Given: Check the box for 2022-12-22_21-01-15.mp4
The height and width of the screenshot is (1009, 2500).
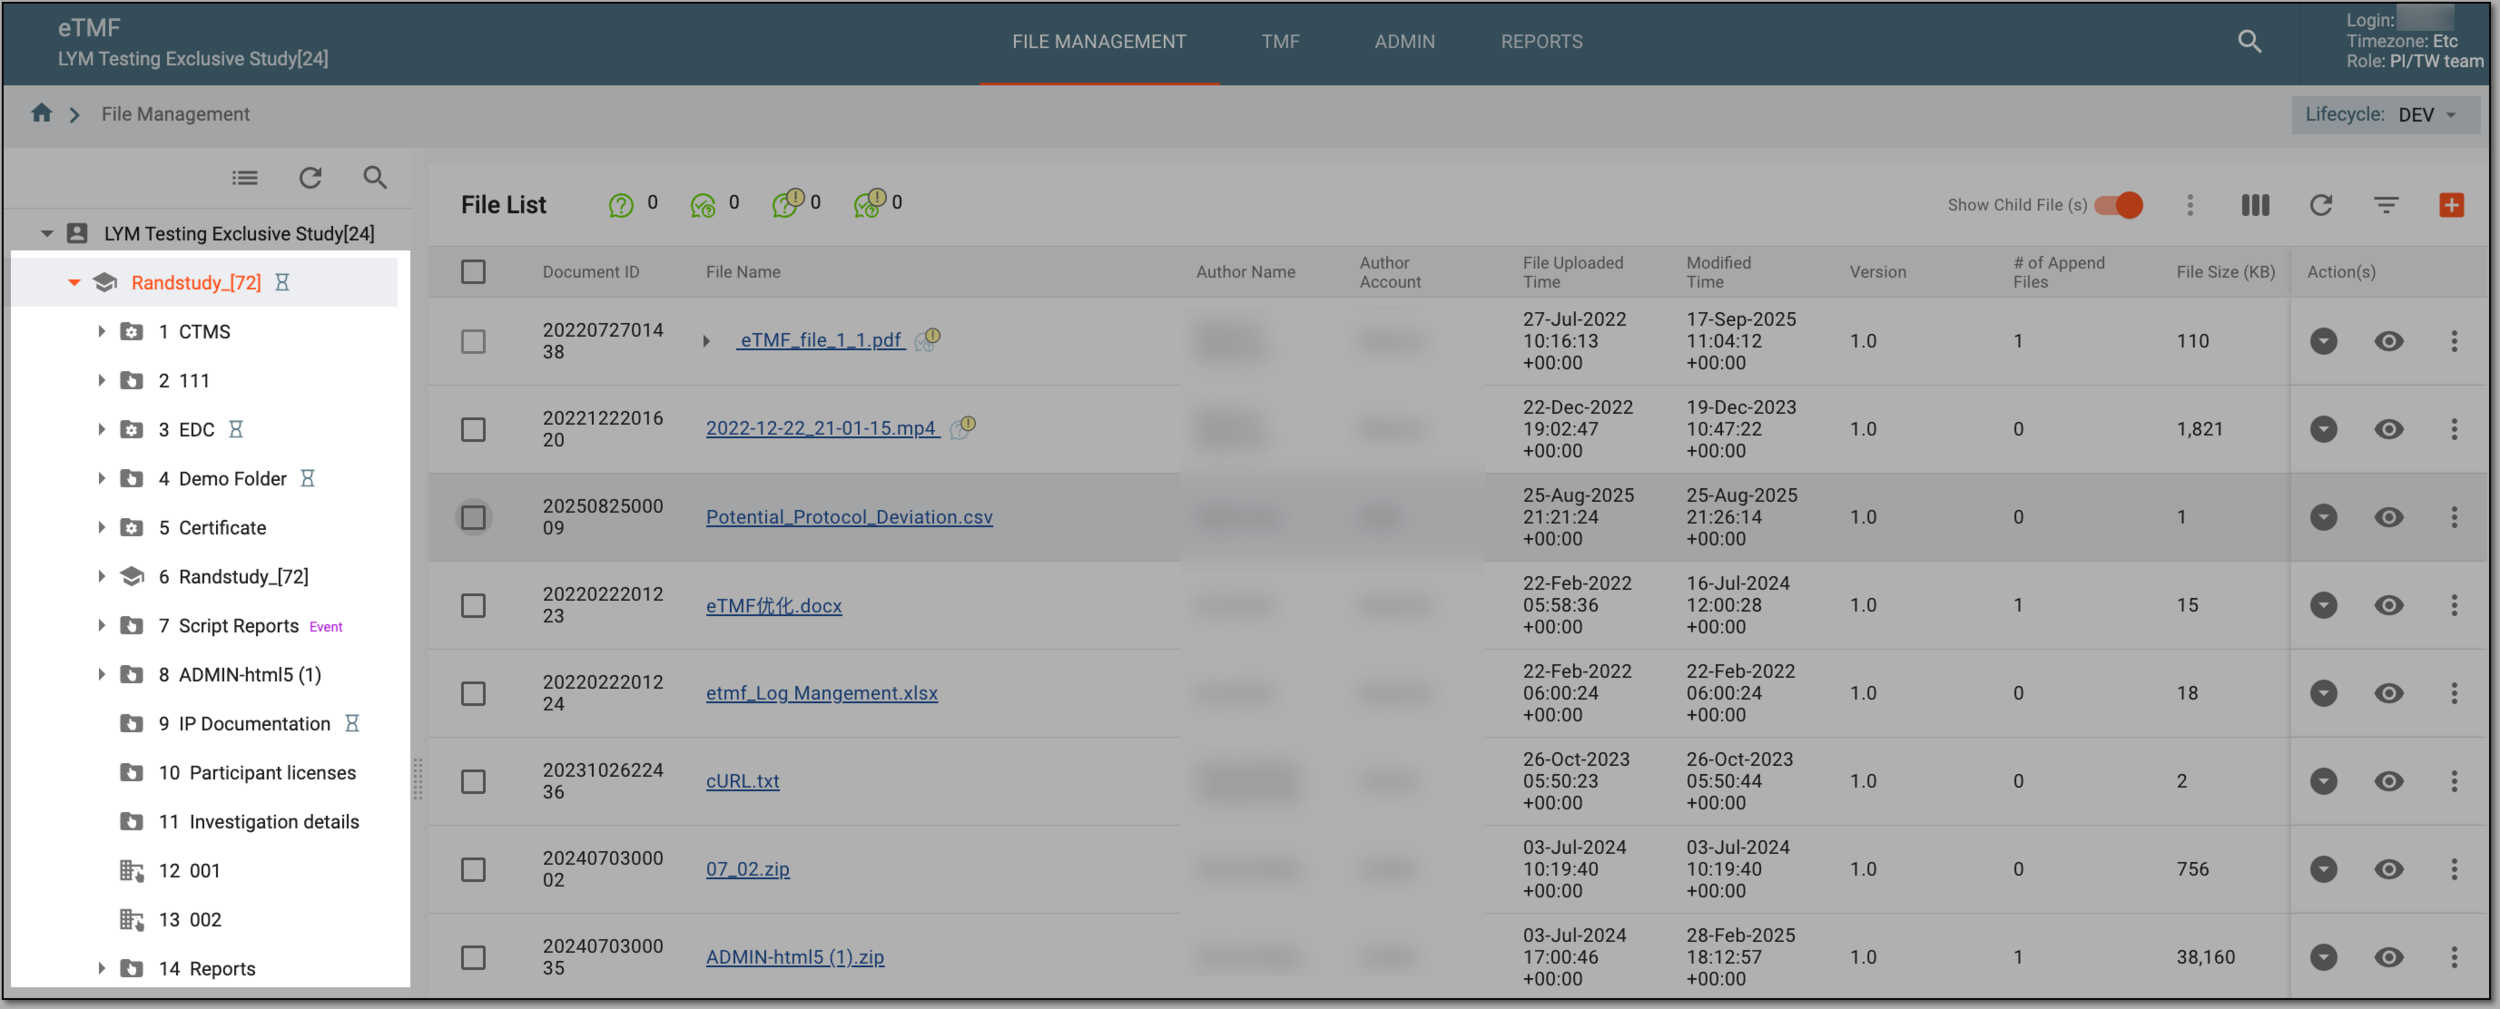Looking at the screenshot, I should coord(473,429).
